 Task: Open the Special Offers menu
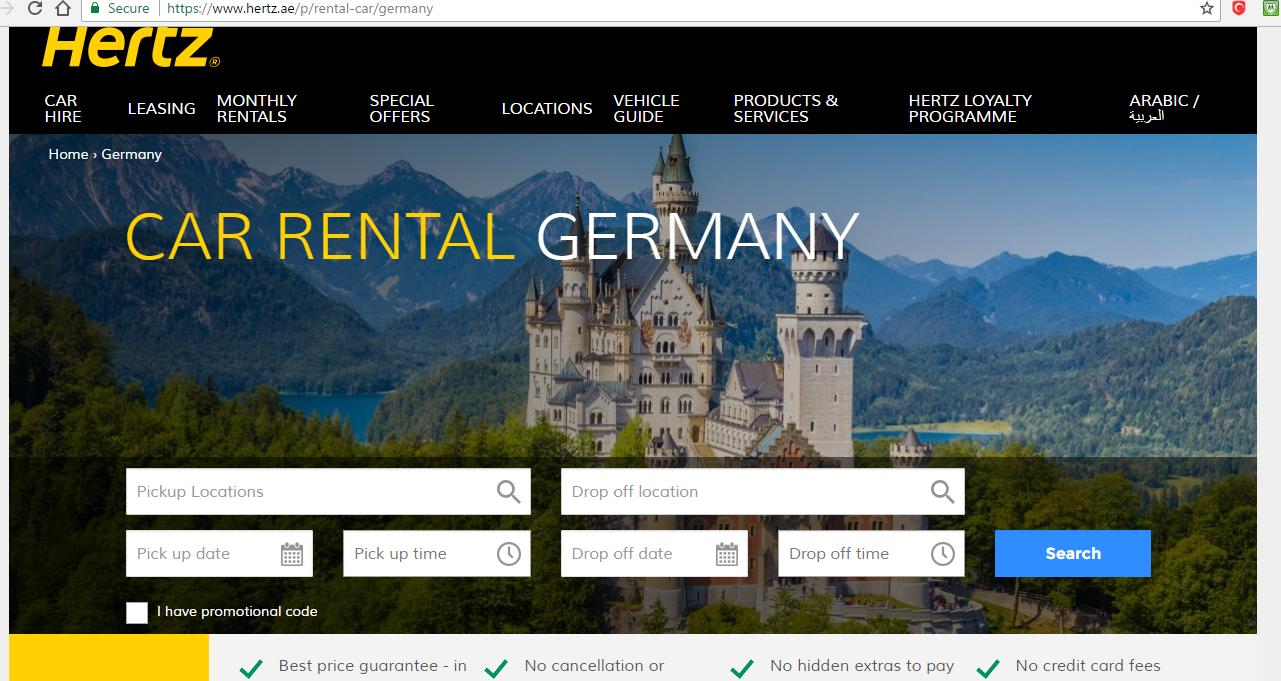[401, 108]
